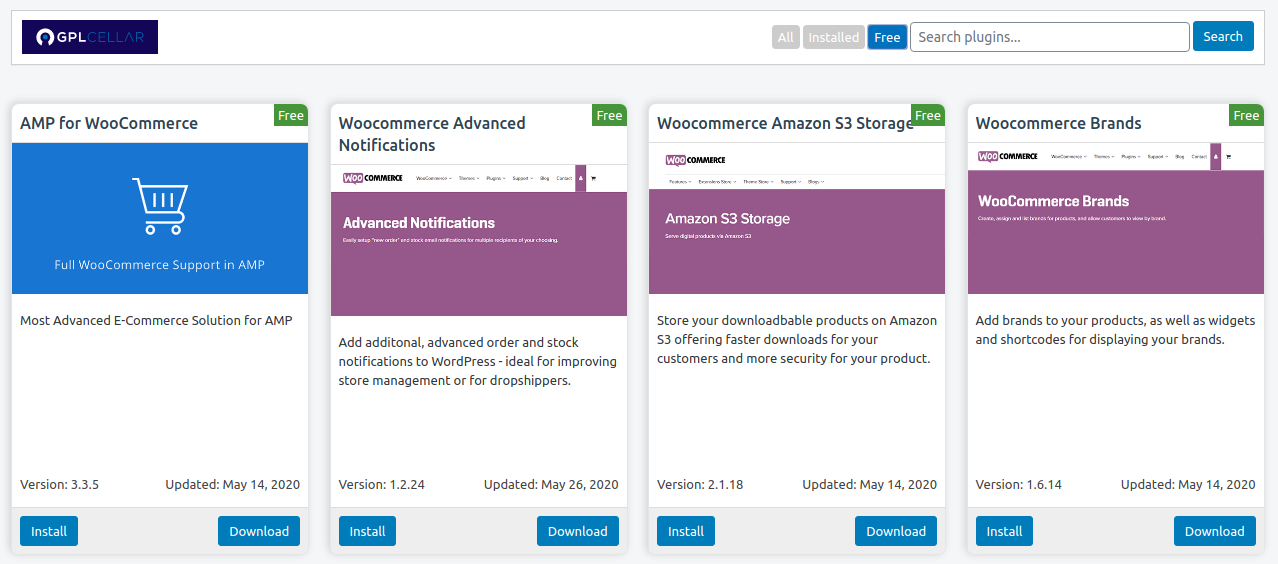Install Woocommerce Advanced Notifications

point(367,531)
